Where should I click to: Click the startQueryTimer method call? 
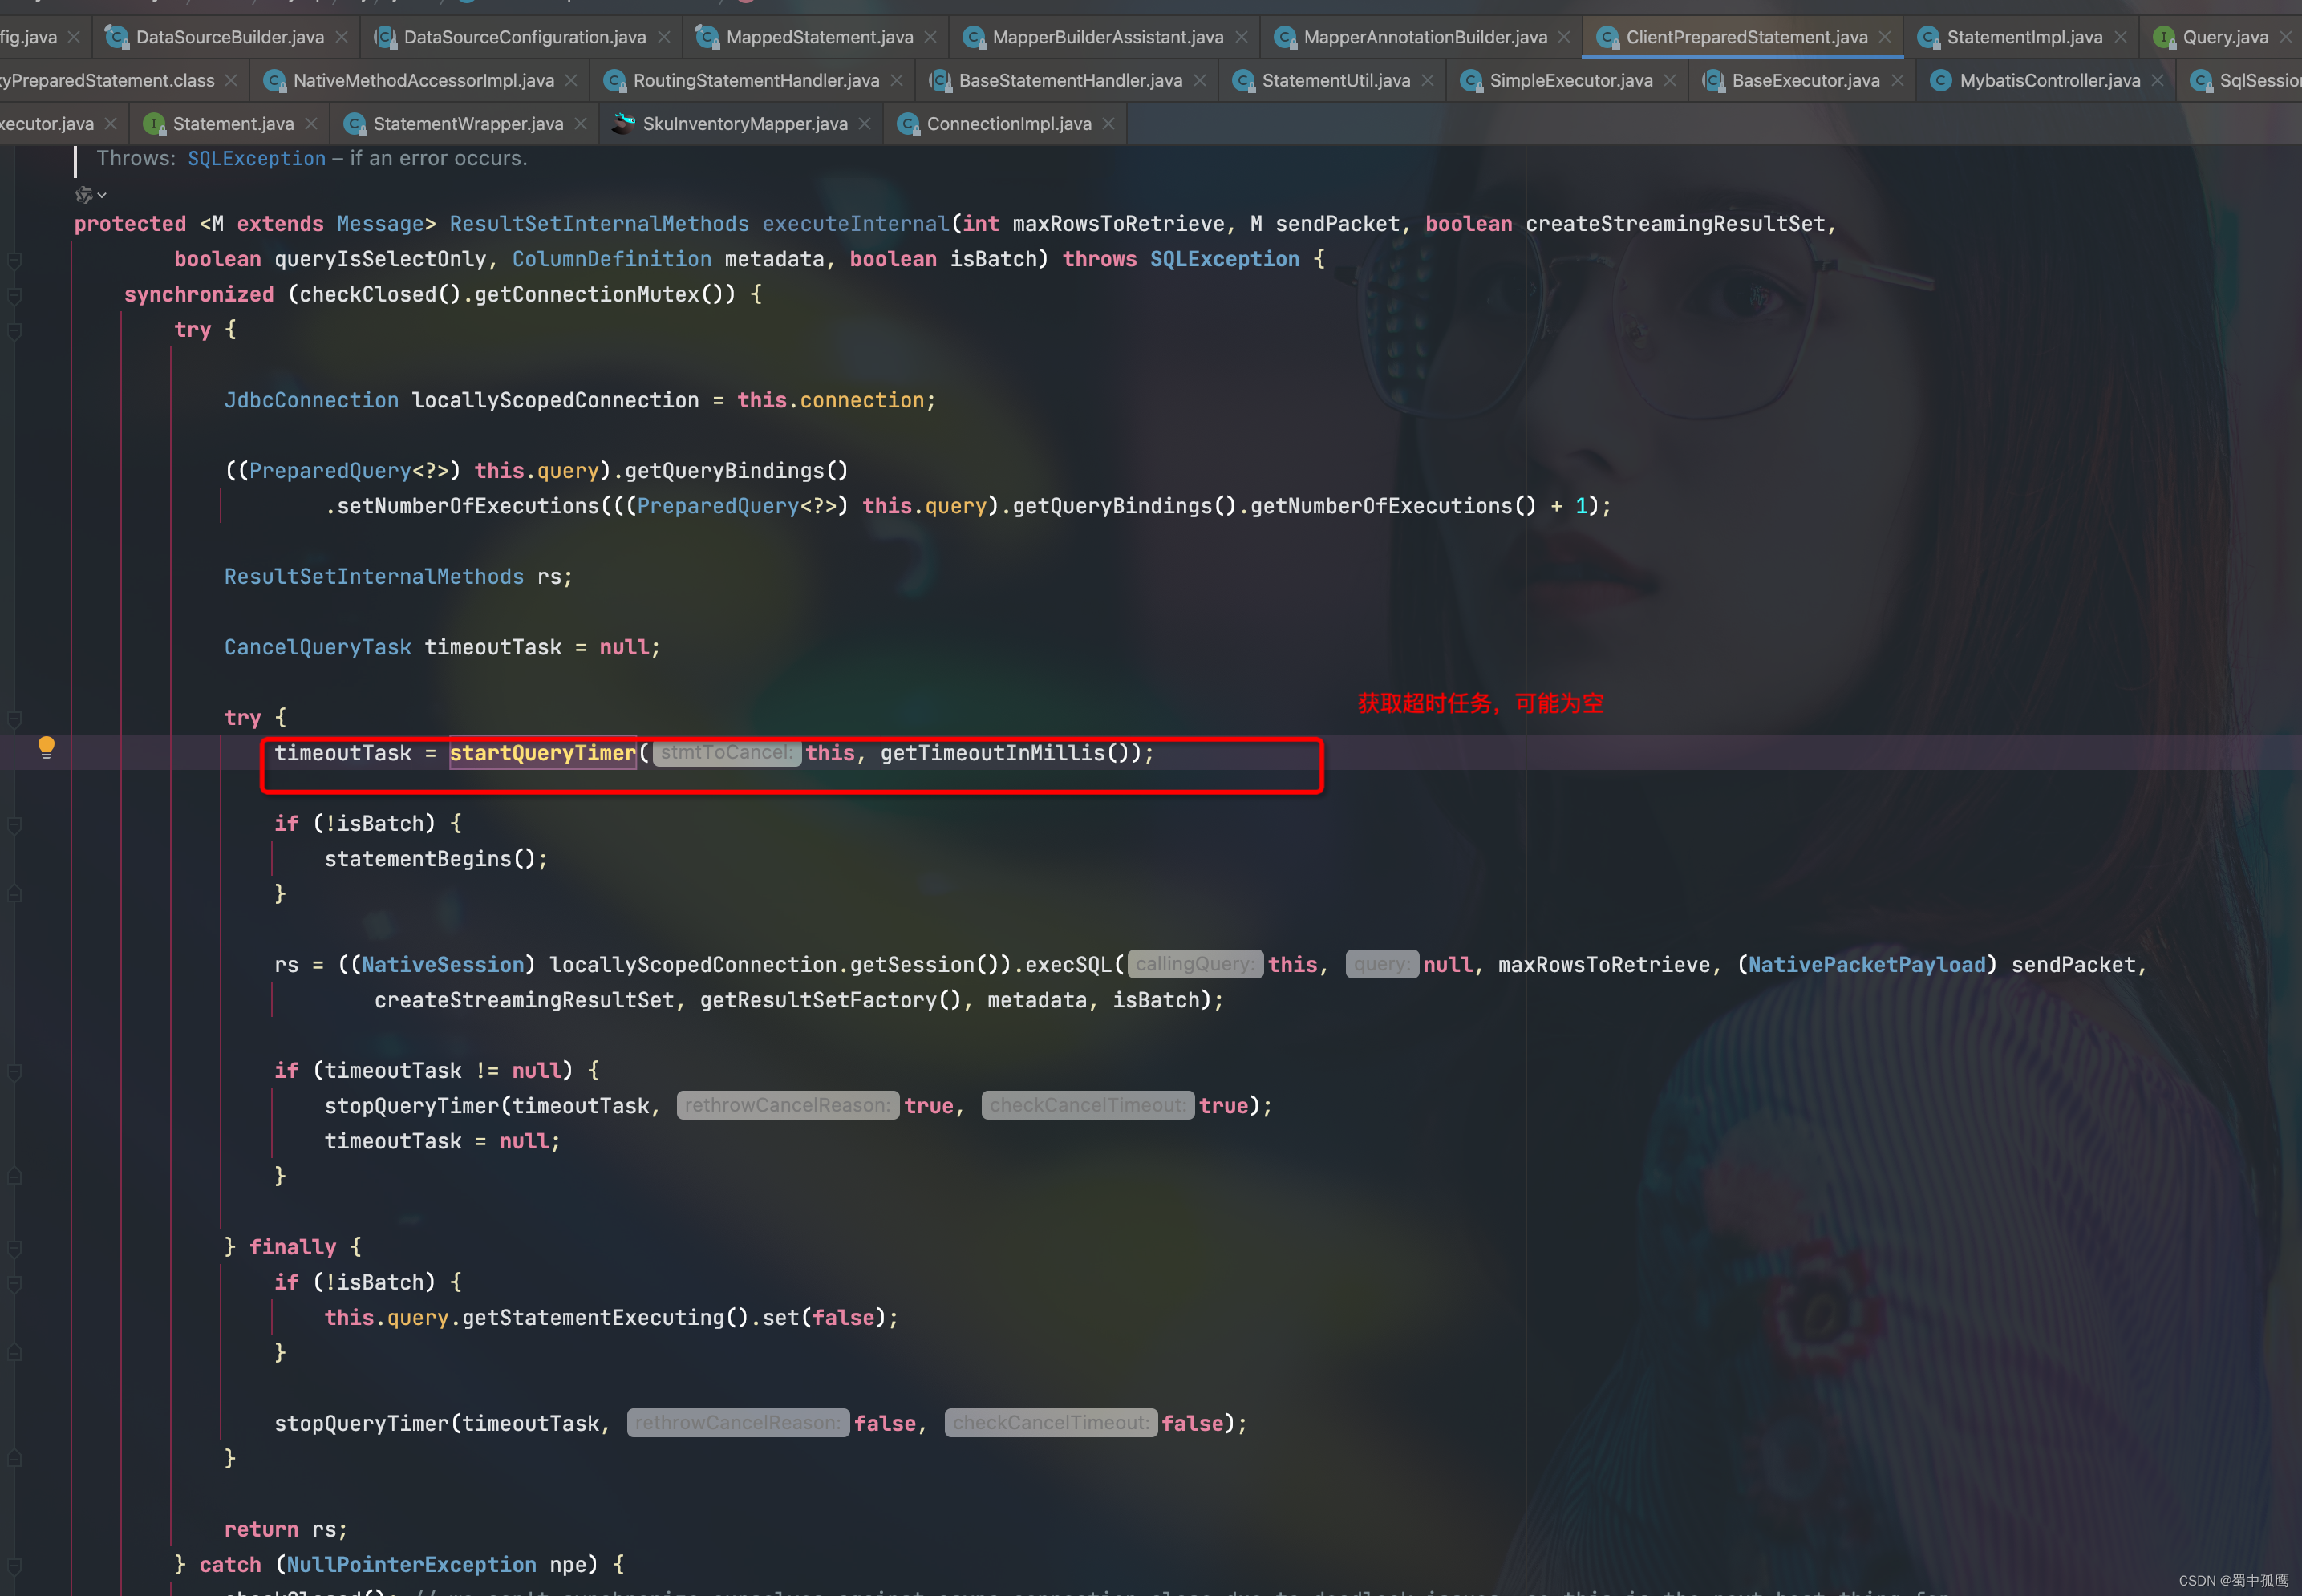[x=542, y=753]
